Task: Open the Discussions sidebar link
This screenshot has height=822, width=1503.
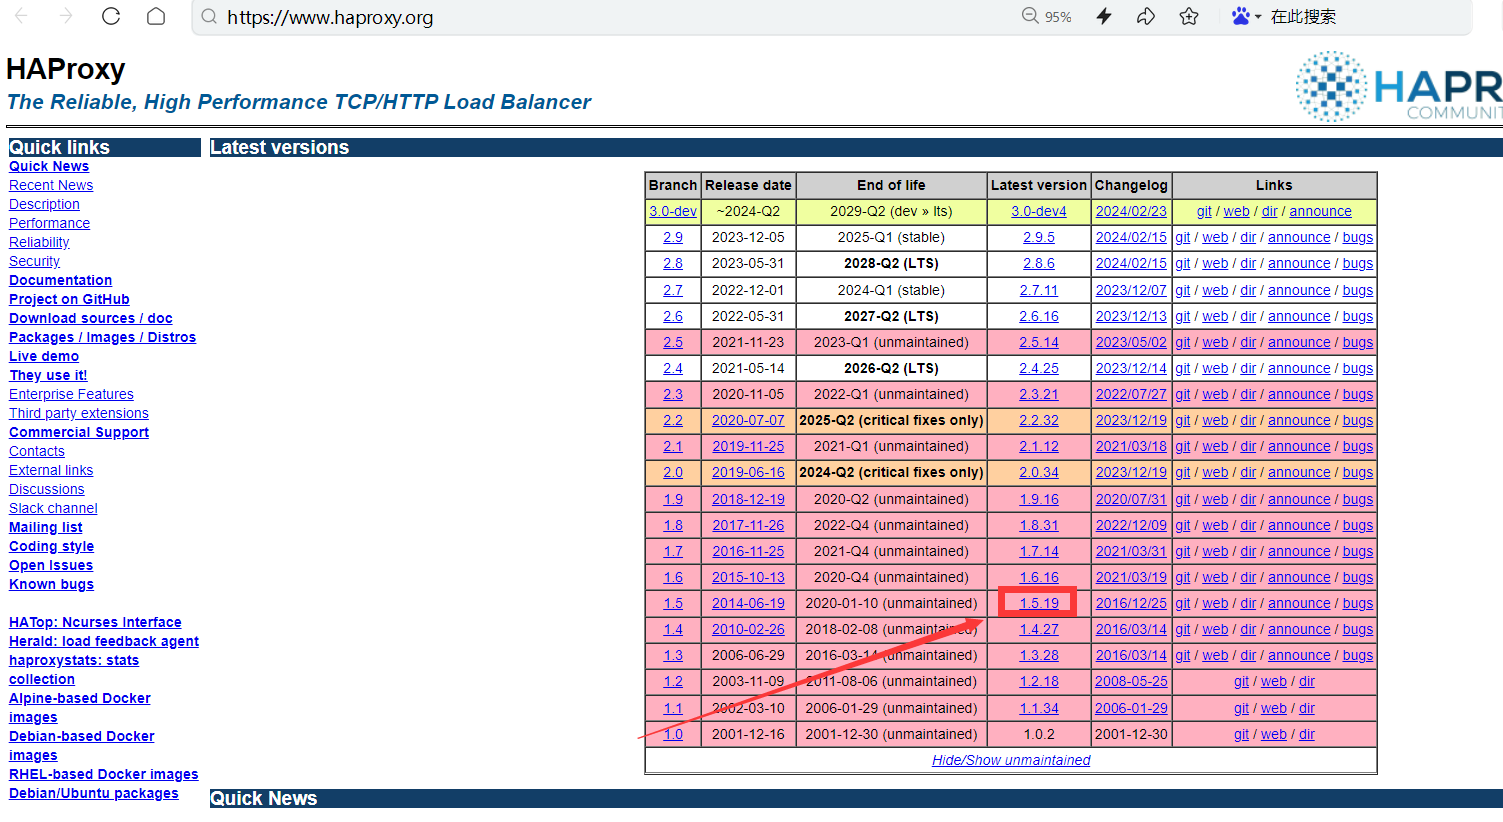Action: (x=47, y=489)
